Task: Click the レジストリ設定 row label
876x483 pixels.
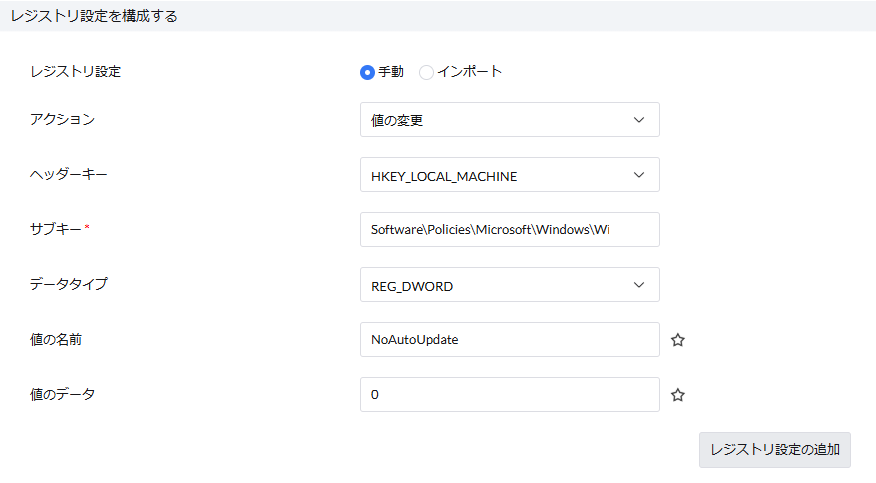Action: tap(76, 72)
